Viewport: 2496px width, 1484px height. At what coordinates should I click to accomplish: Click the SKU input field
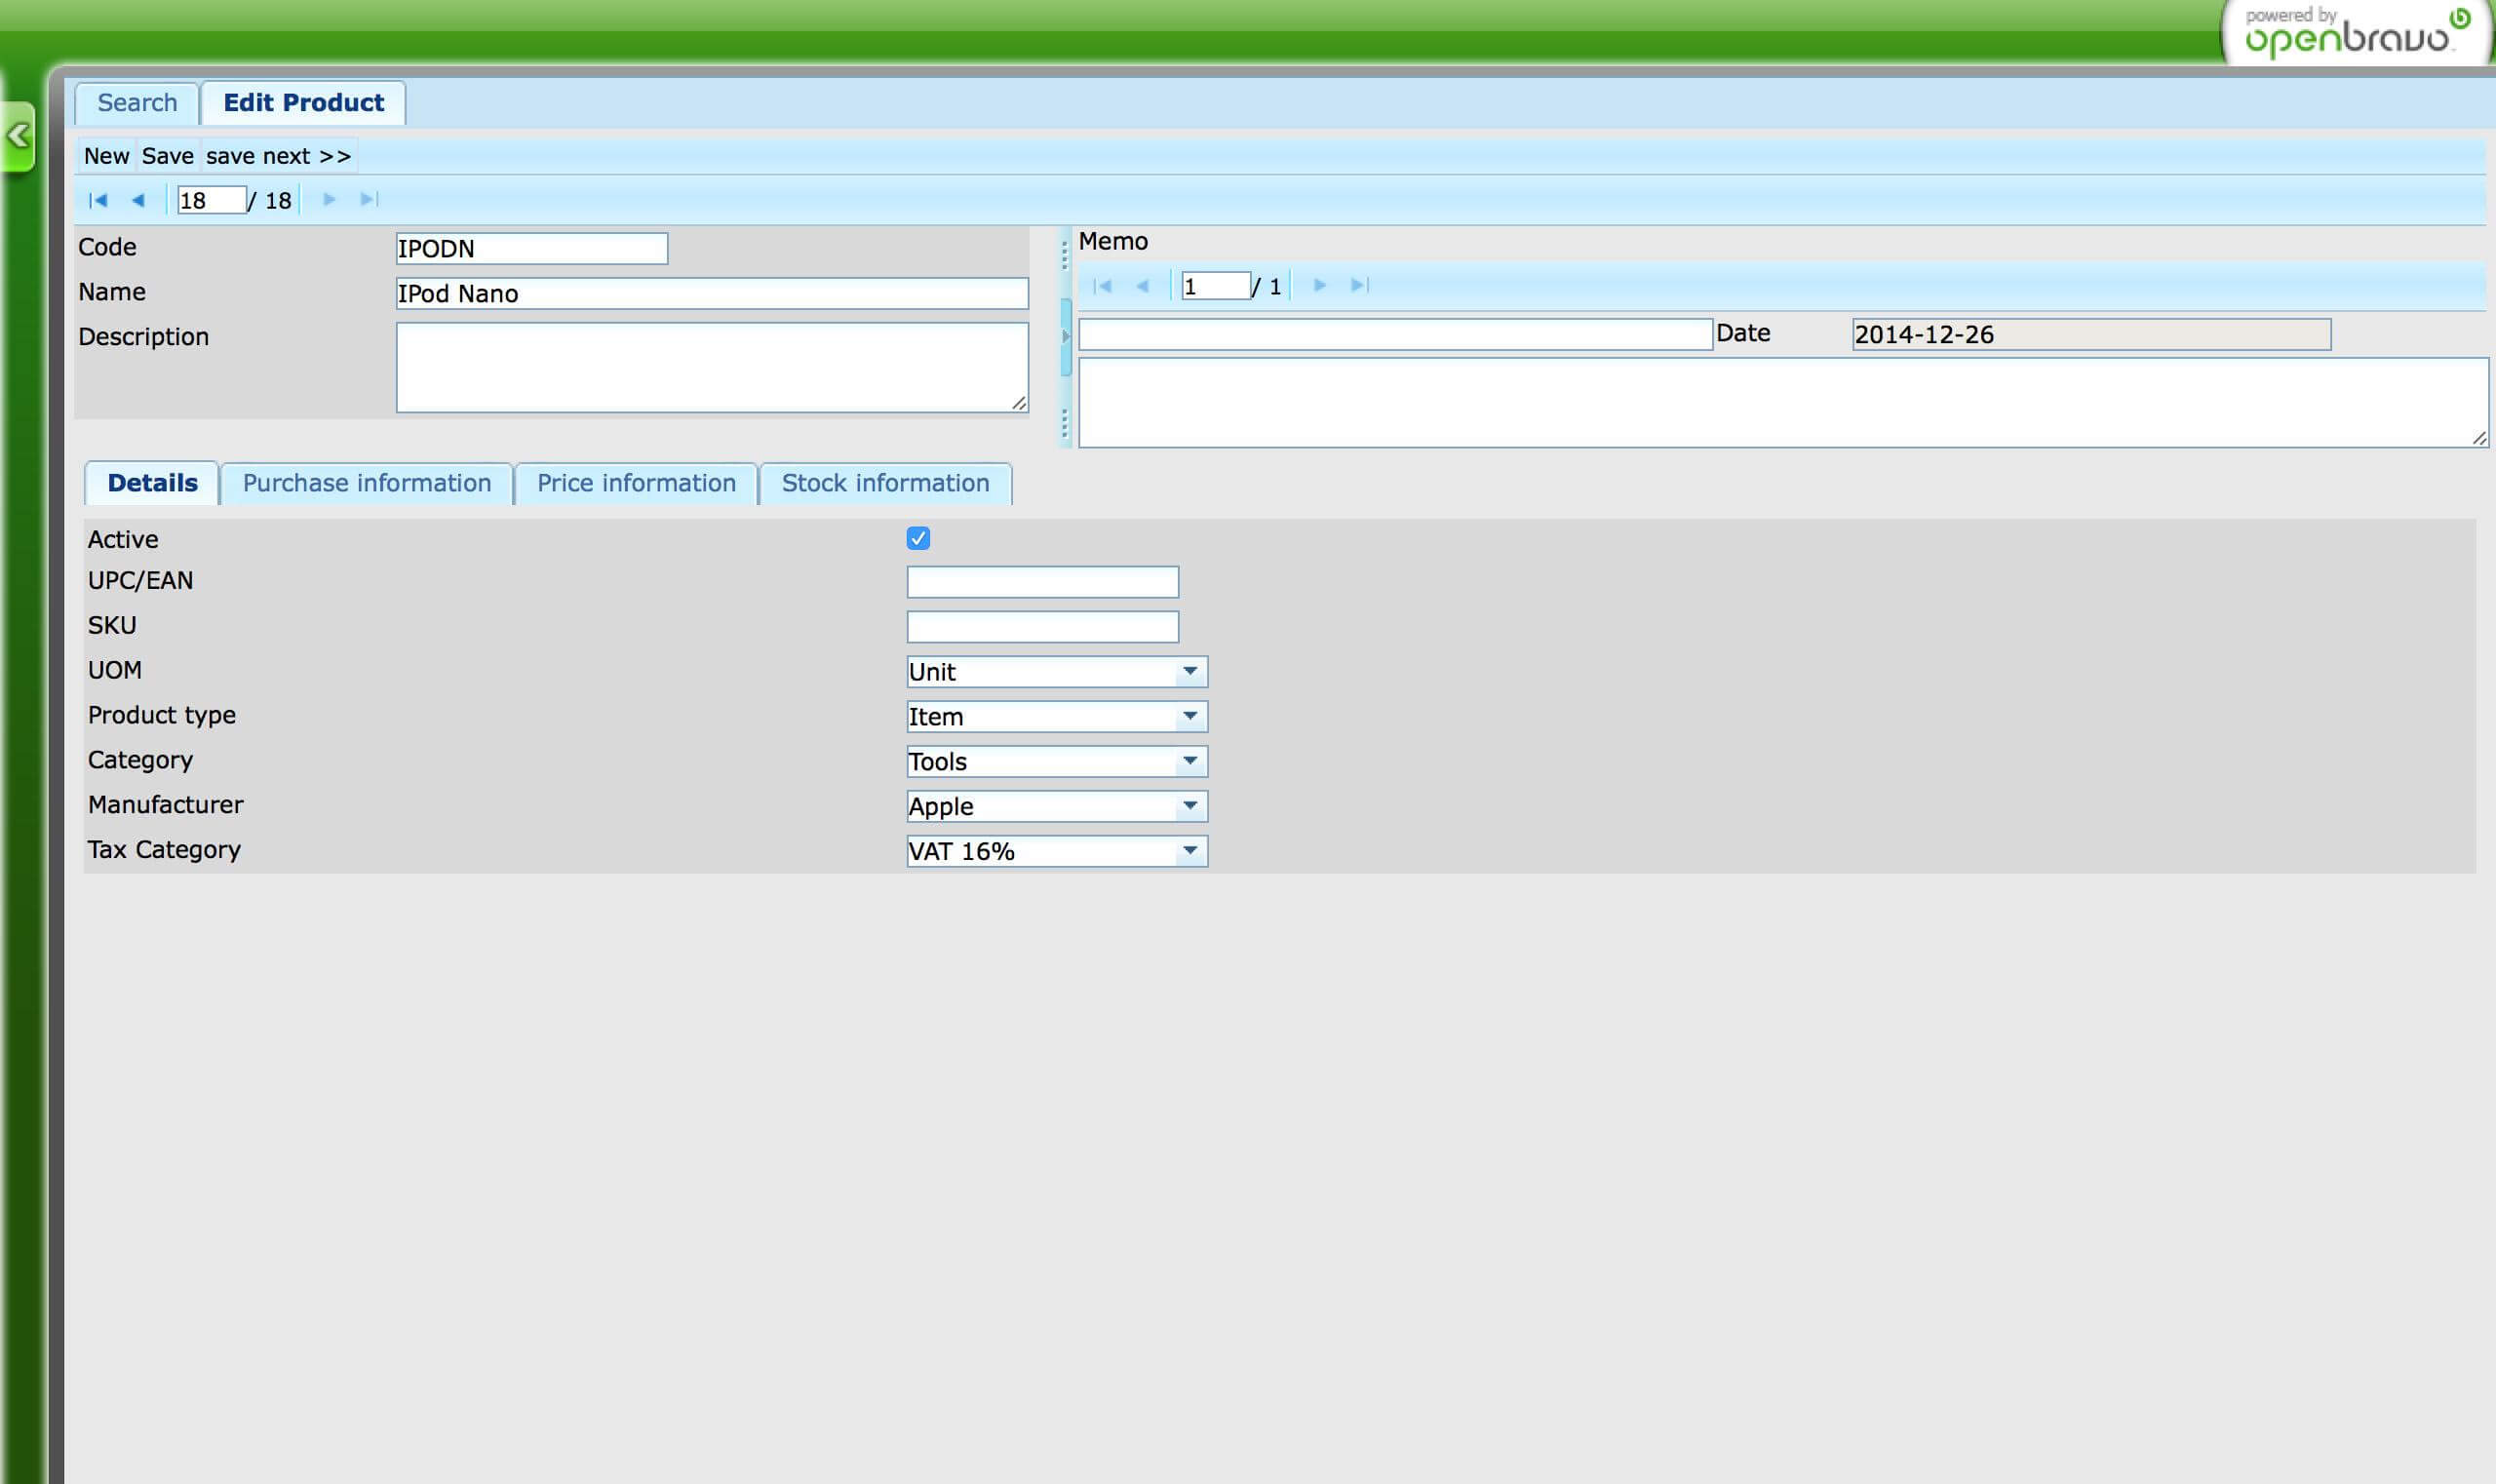coord(1043,627)
